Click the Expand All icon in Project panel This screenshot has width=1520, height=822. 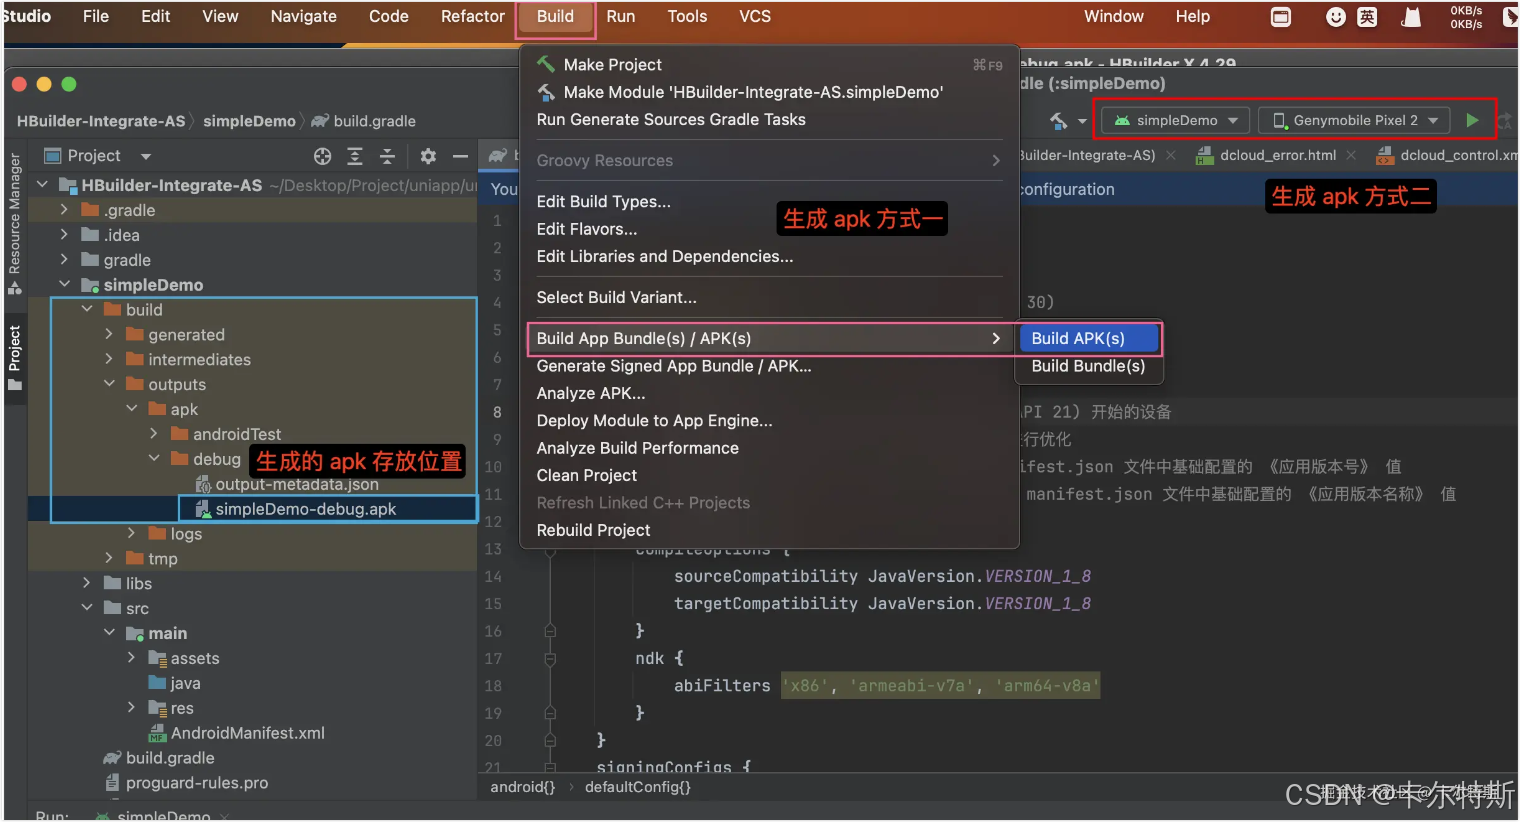(x=355, y=156)
